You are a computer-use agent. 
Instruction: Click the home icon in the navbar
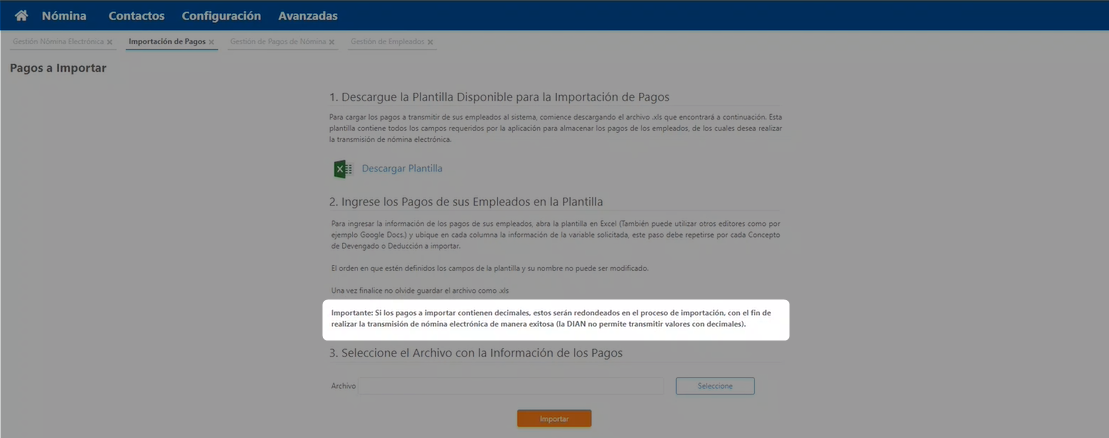tap(21, 16)
